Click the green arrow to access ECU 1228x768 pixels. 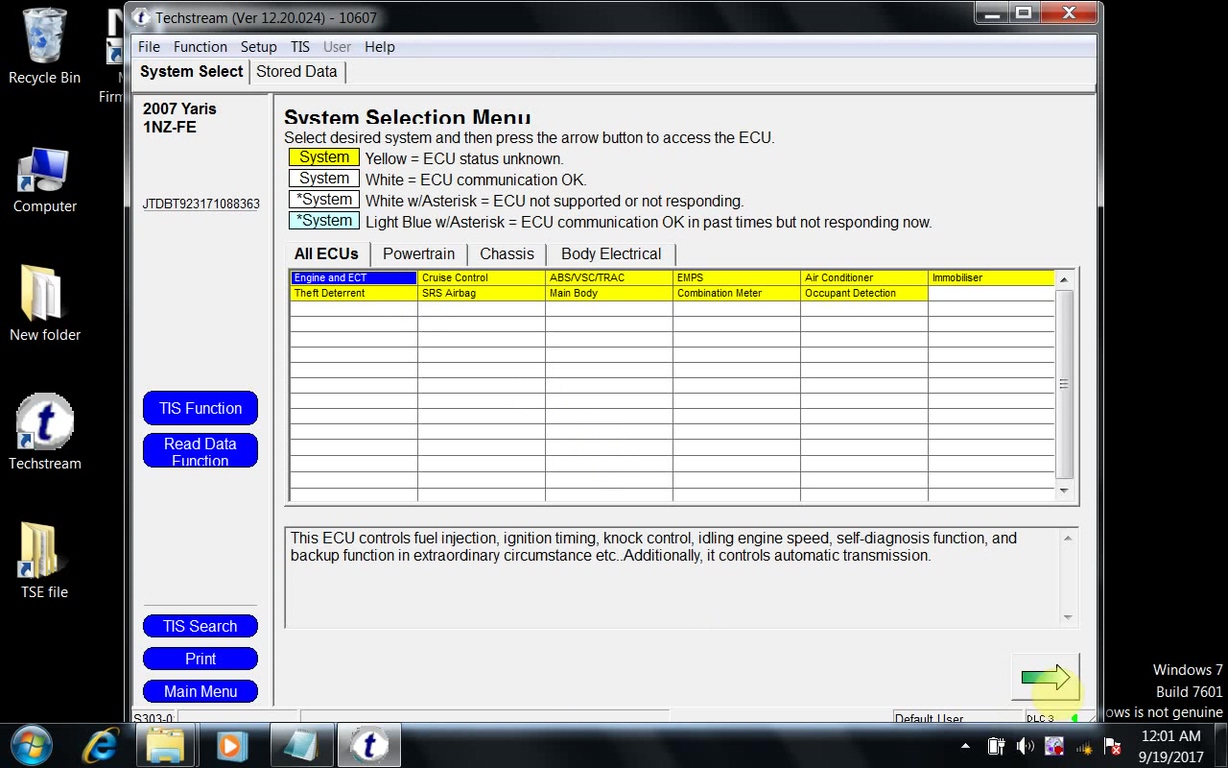1045,678
